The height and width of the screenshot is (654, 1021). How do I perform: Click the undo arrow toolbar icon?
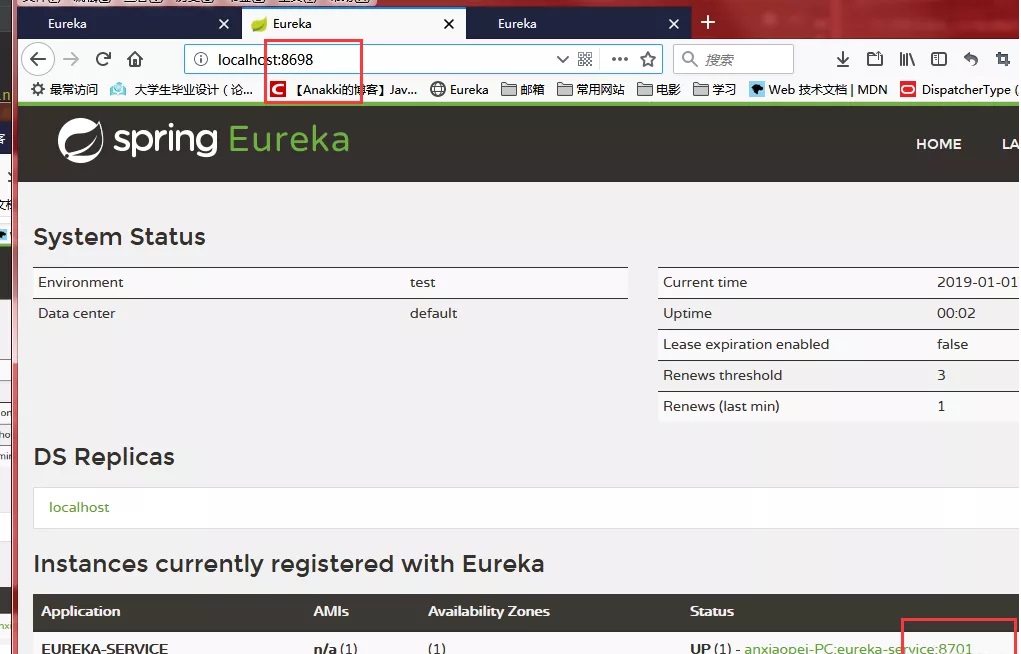971,59
